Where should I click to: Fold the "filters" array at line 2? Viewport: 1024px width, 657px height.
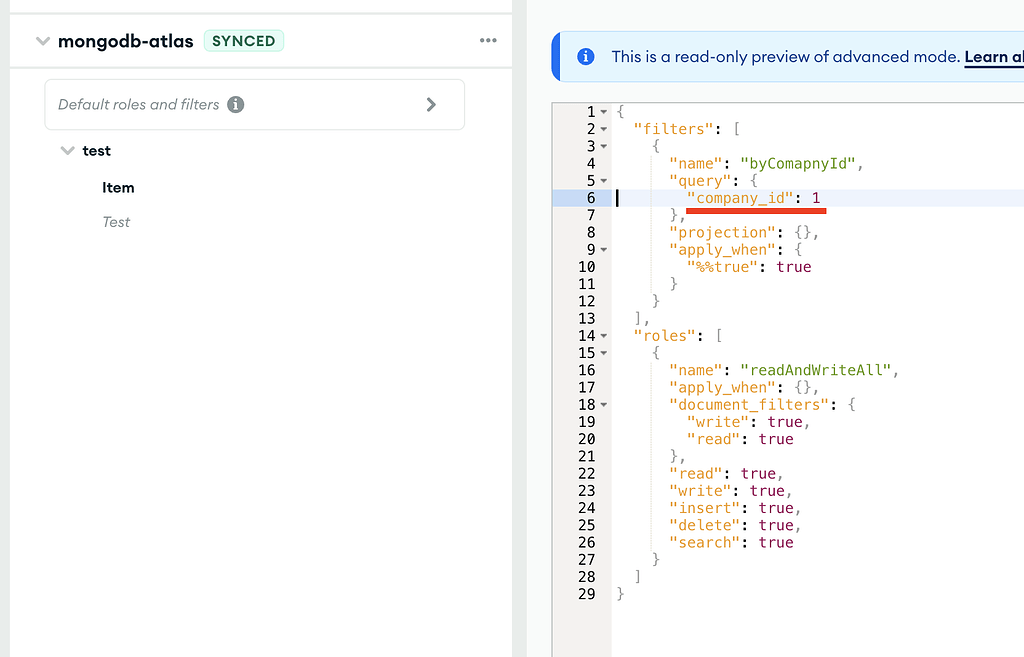603,130
